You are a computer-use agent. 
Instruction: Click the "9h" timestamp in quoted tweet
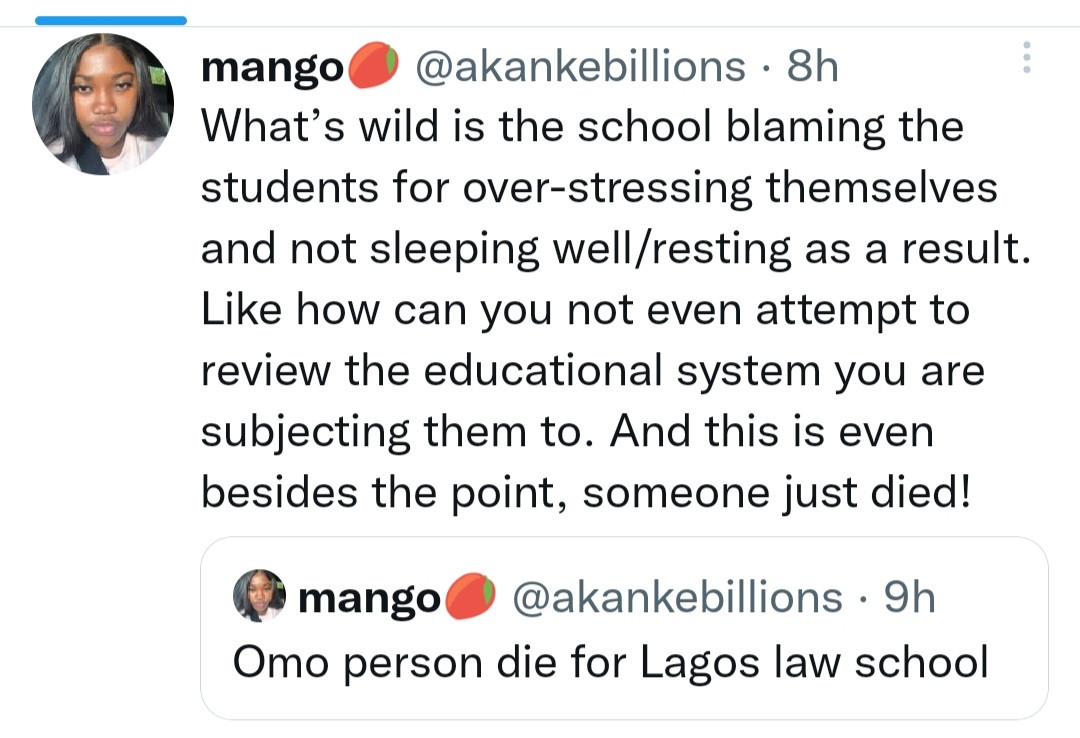(910, 597)
